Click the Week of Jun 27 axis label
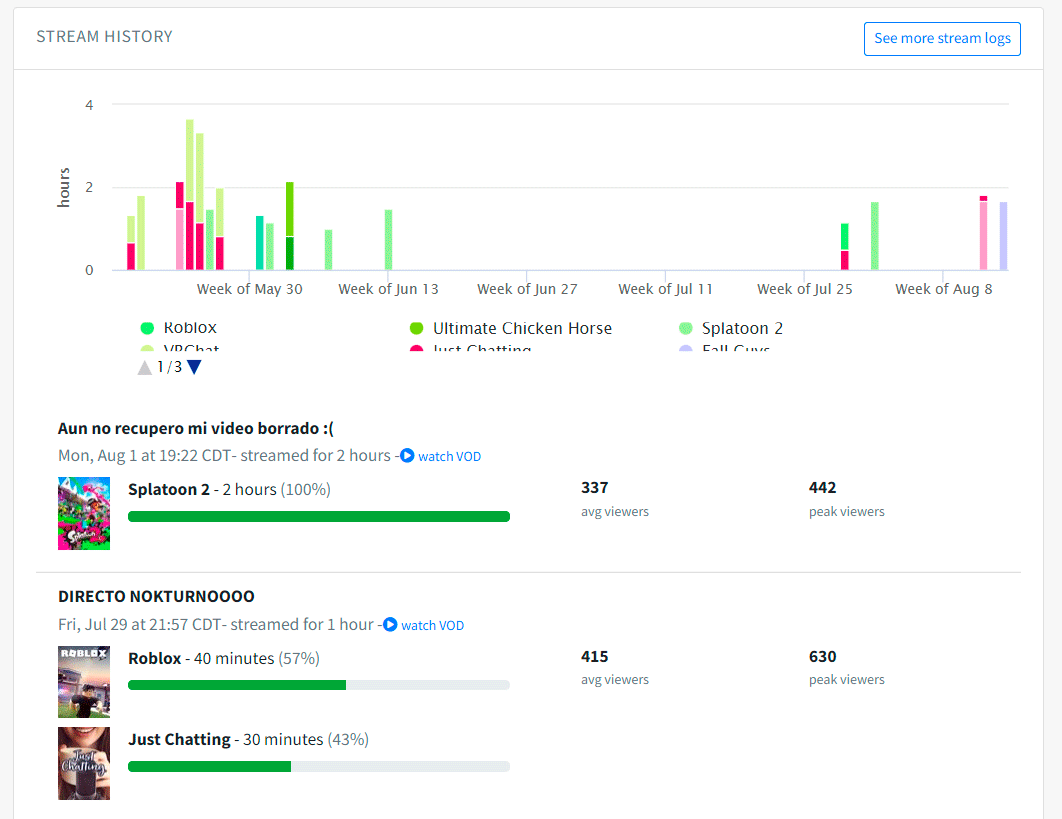Viewport: 1062px width, 819px height. click(527, 289)
